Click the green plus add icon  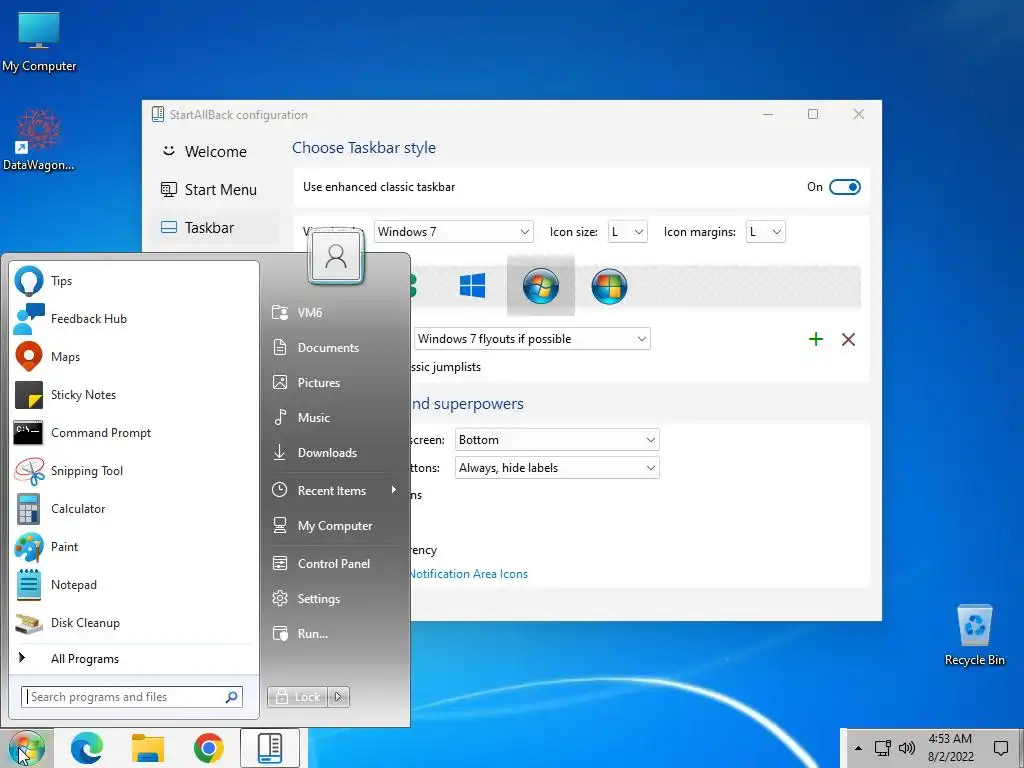point(816,339)
